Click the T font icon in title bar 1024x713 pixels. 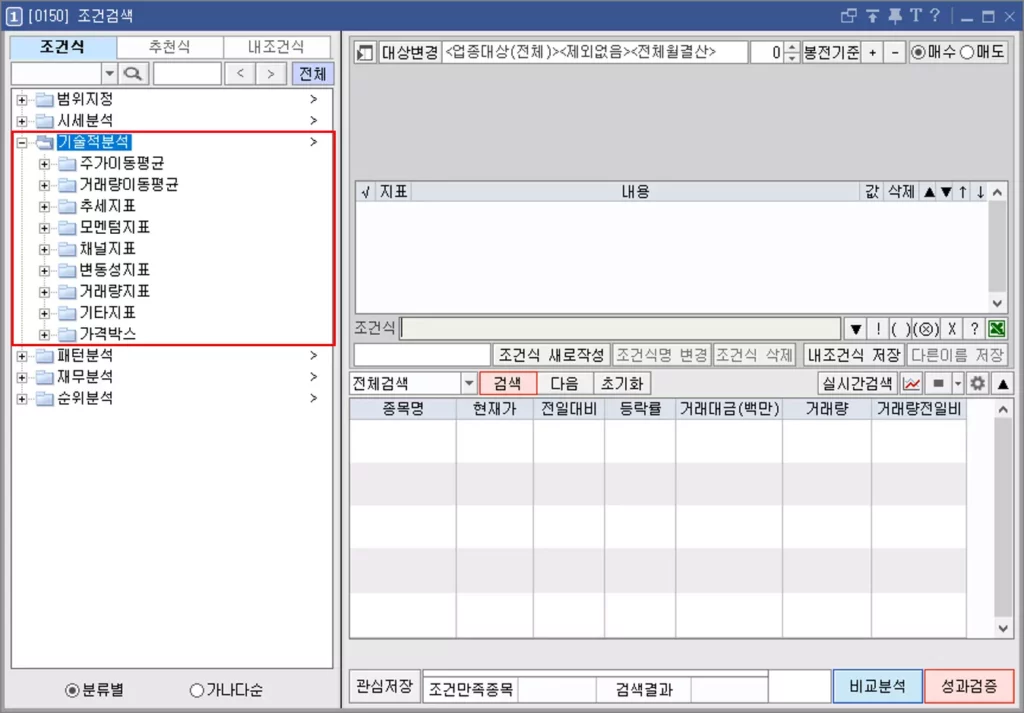click(916, 16)
